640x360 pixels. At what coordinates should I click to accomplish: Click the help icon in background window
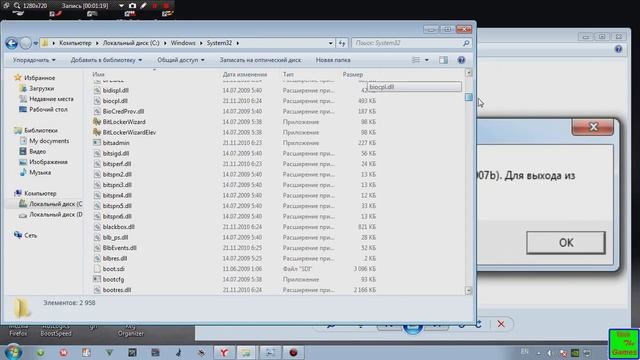(x=618, y=49)
